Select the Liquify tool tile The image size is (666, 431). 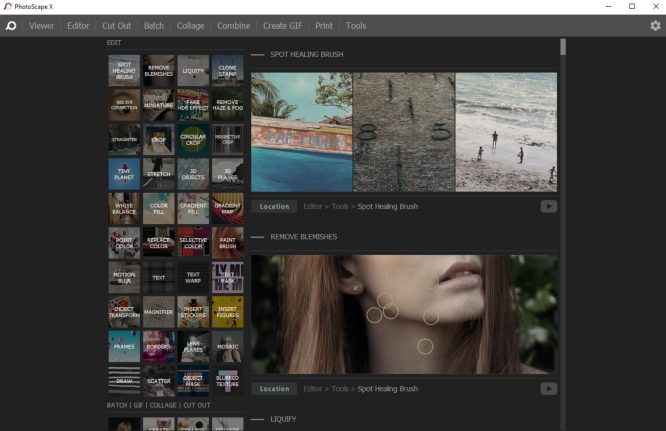(193, 70)
